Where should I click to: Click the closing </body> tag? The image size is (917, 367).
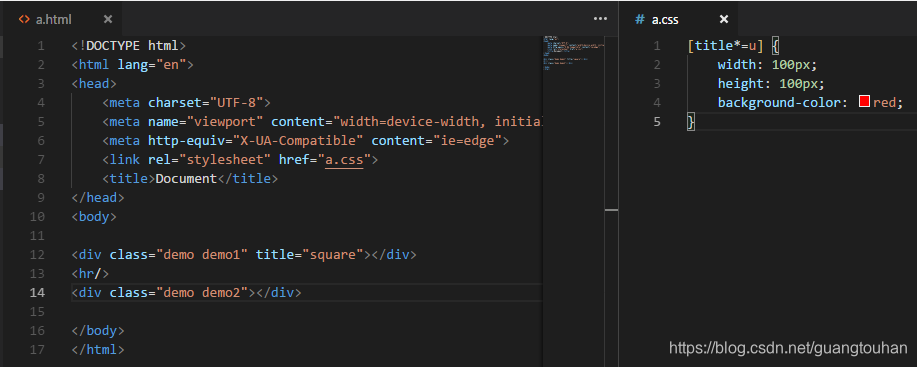[x=98, y=331]
